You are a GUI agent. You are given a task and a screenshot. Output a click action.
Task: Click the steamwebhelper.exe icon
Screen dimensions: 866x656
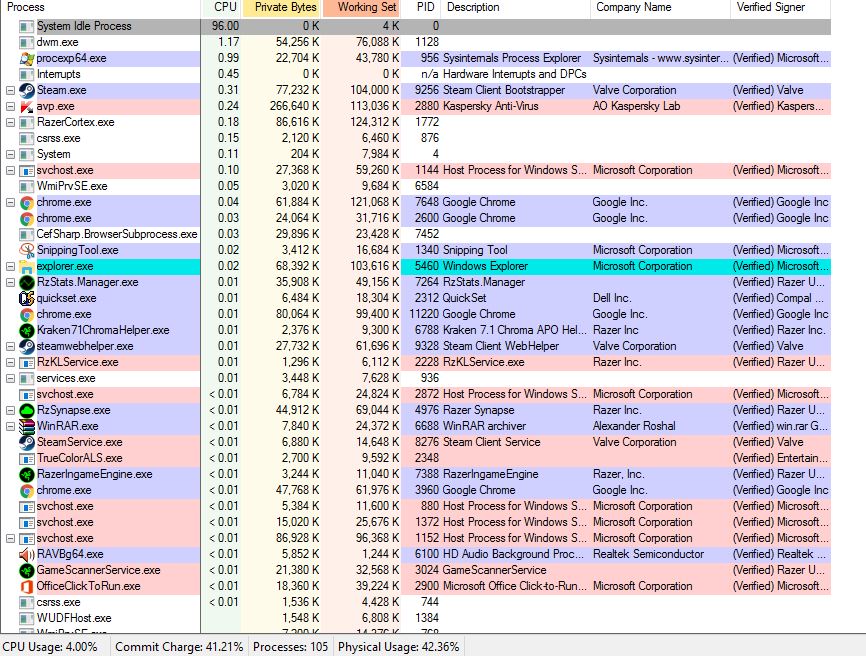[27, 346]
